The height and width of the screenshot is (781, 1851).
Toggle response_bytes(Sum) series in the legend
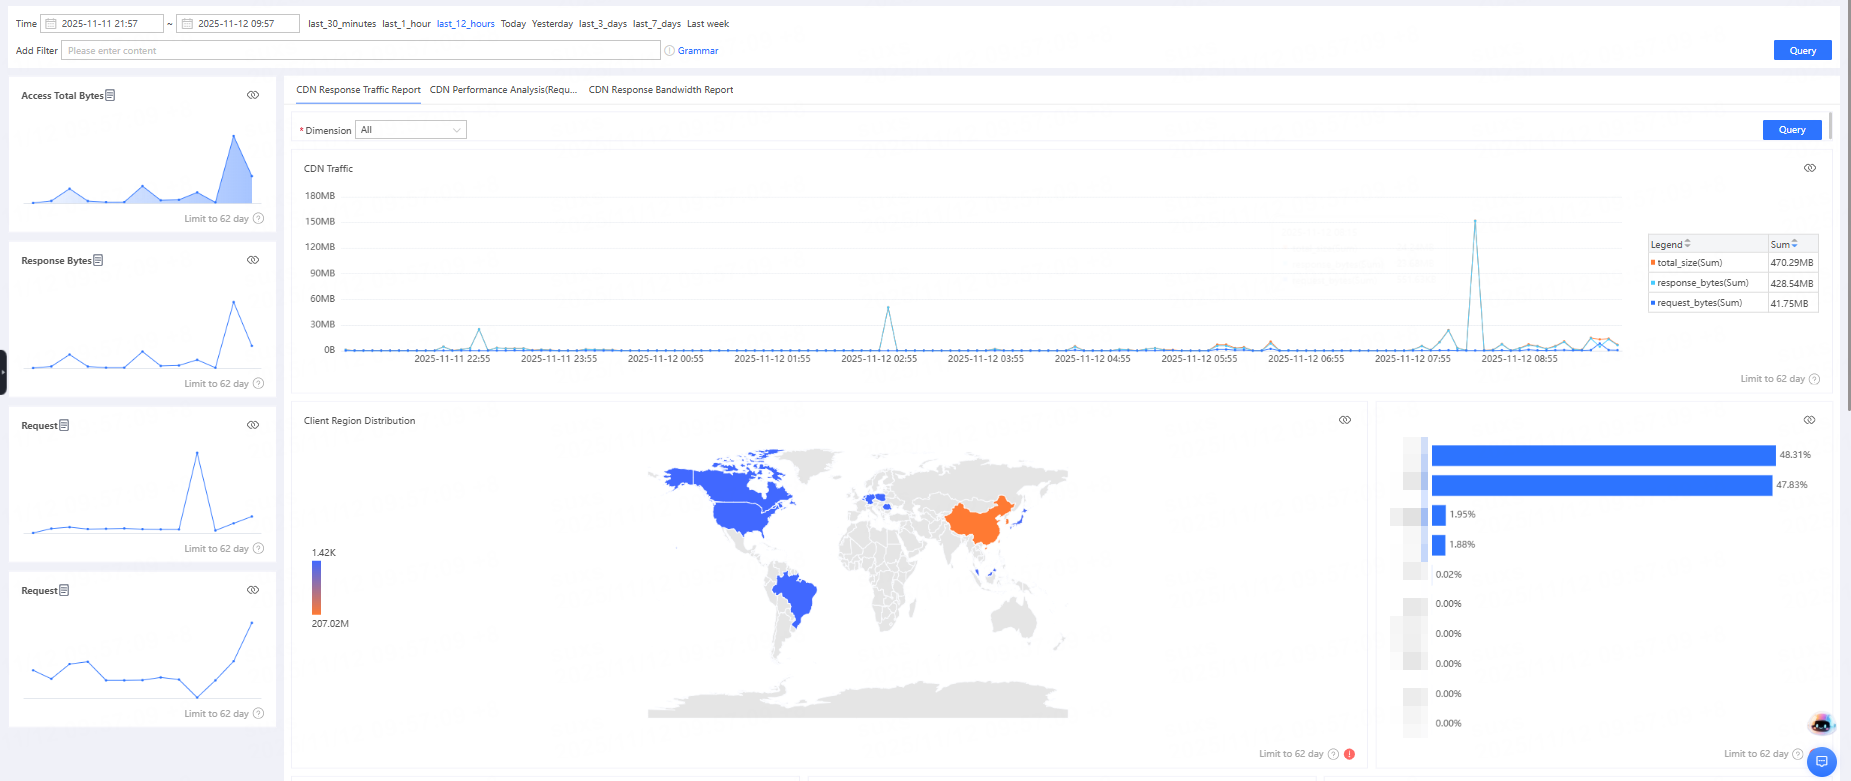click(1701, 283)
